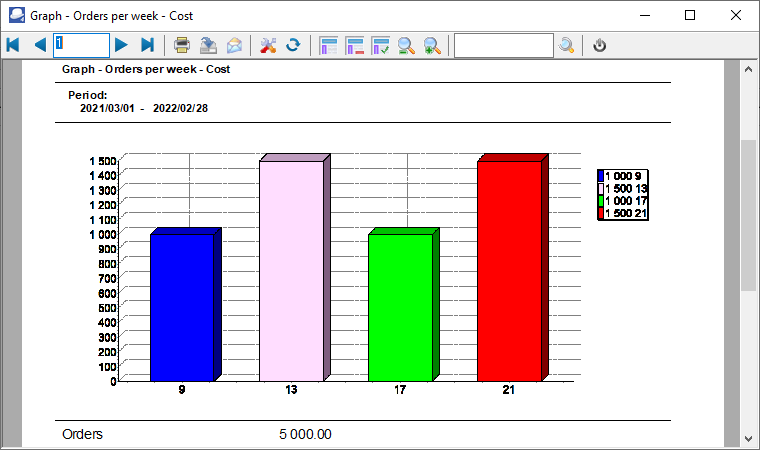Click the Orders label below graph
Viewport: 760px width, 450px height.
(82, 434)
